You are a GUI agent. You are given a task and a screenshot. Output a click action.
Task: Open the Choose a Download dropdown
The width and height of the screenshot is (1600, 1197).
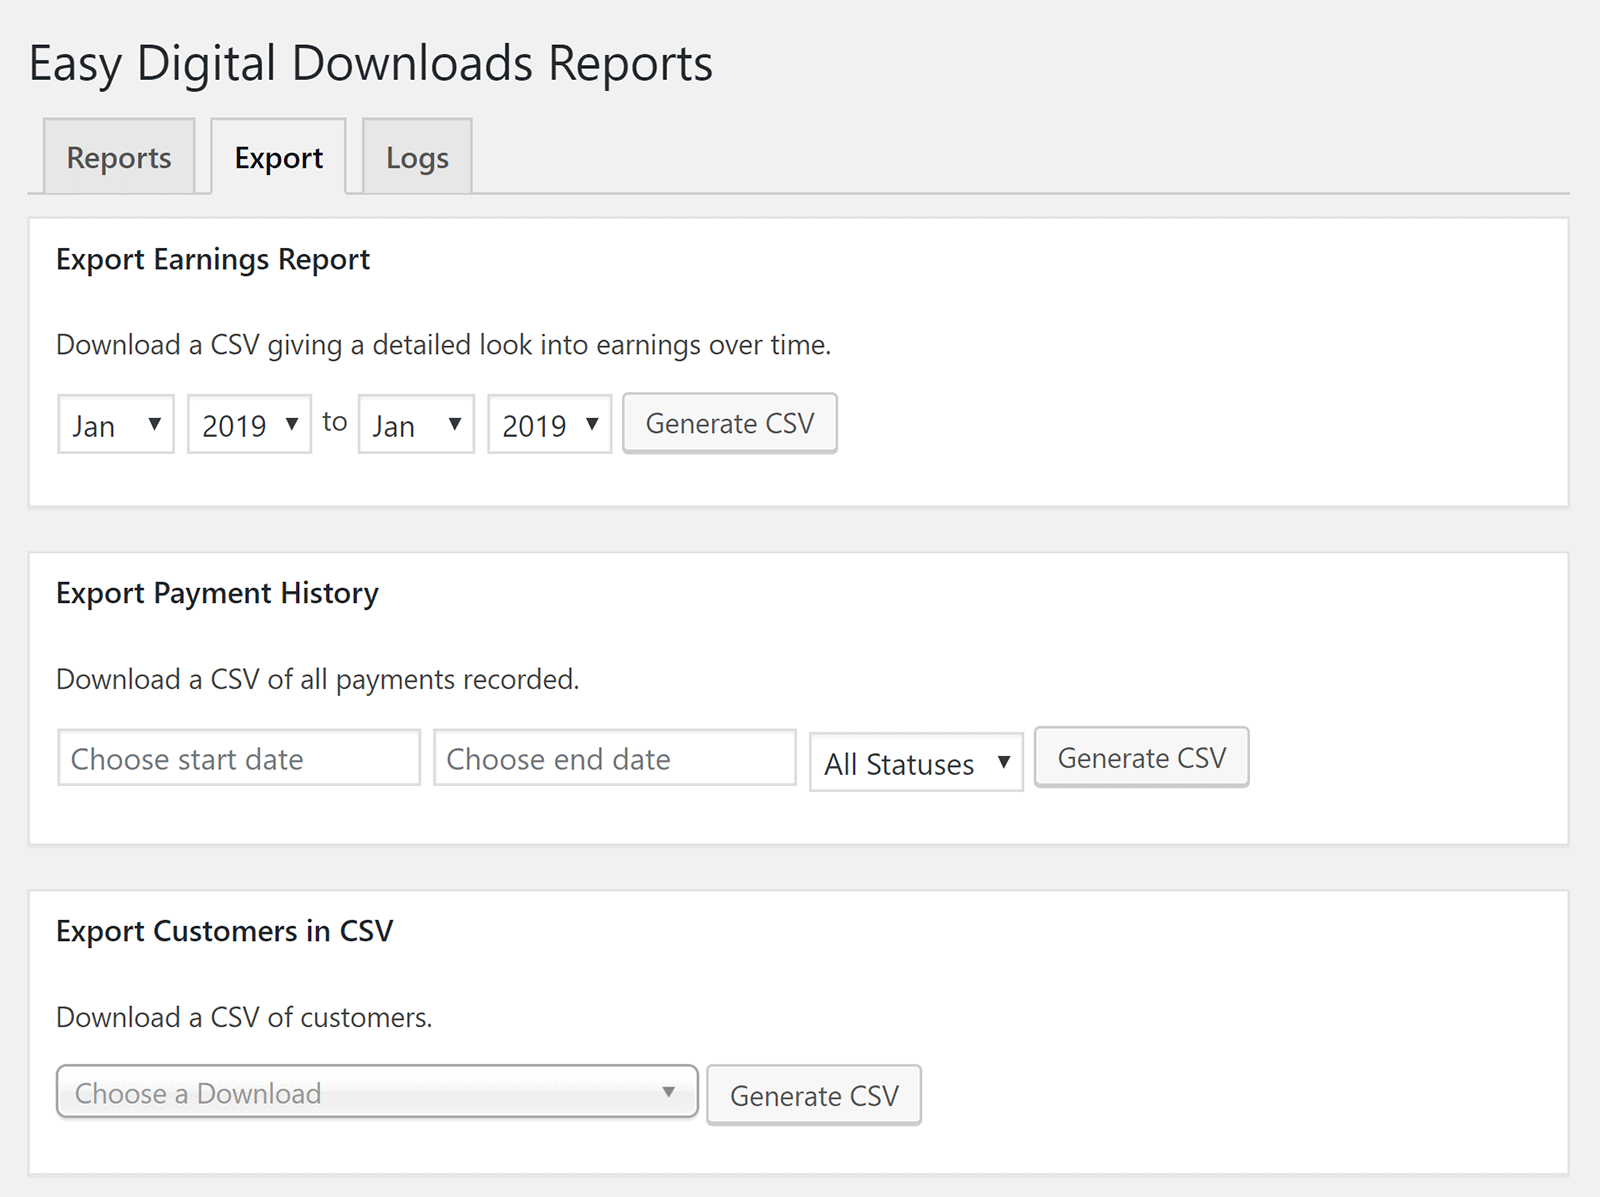click(377, 1092)
